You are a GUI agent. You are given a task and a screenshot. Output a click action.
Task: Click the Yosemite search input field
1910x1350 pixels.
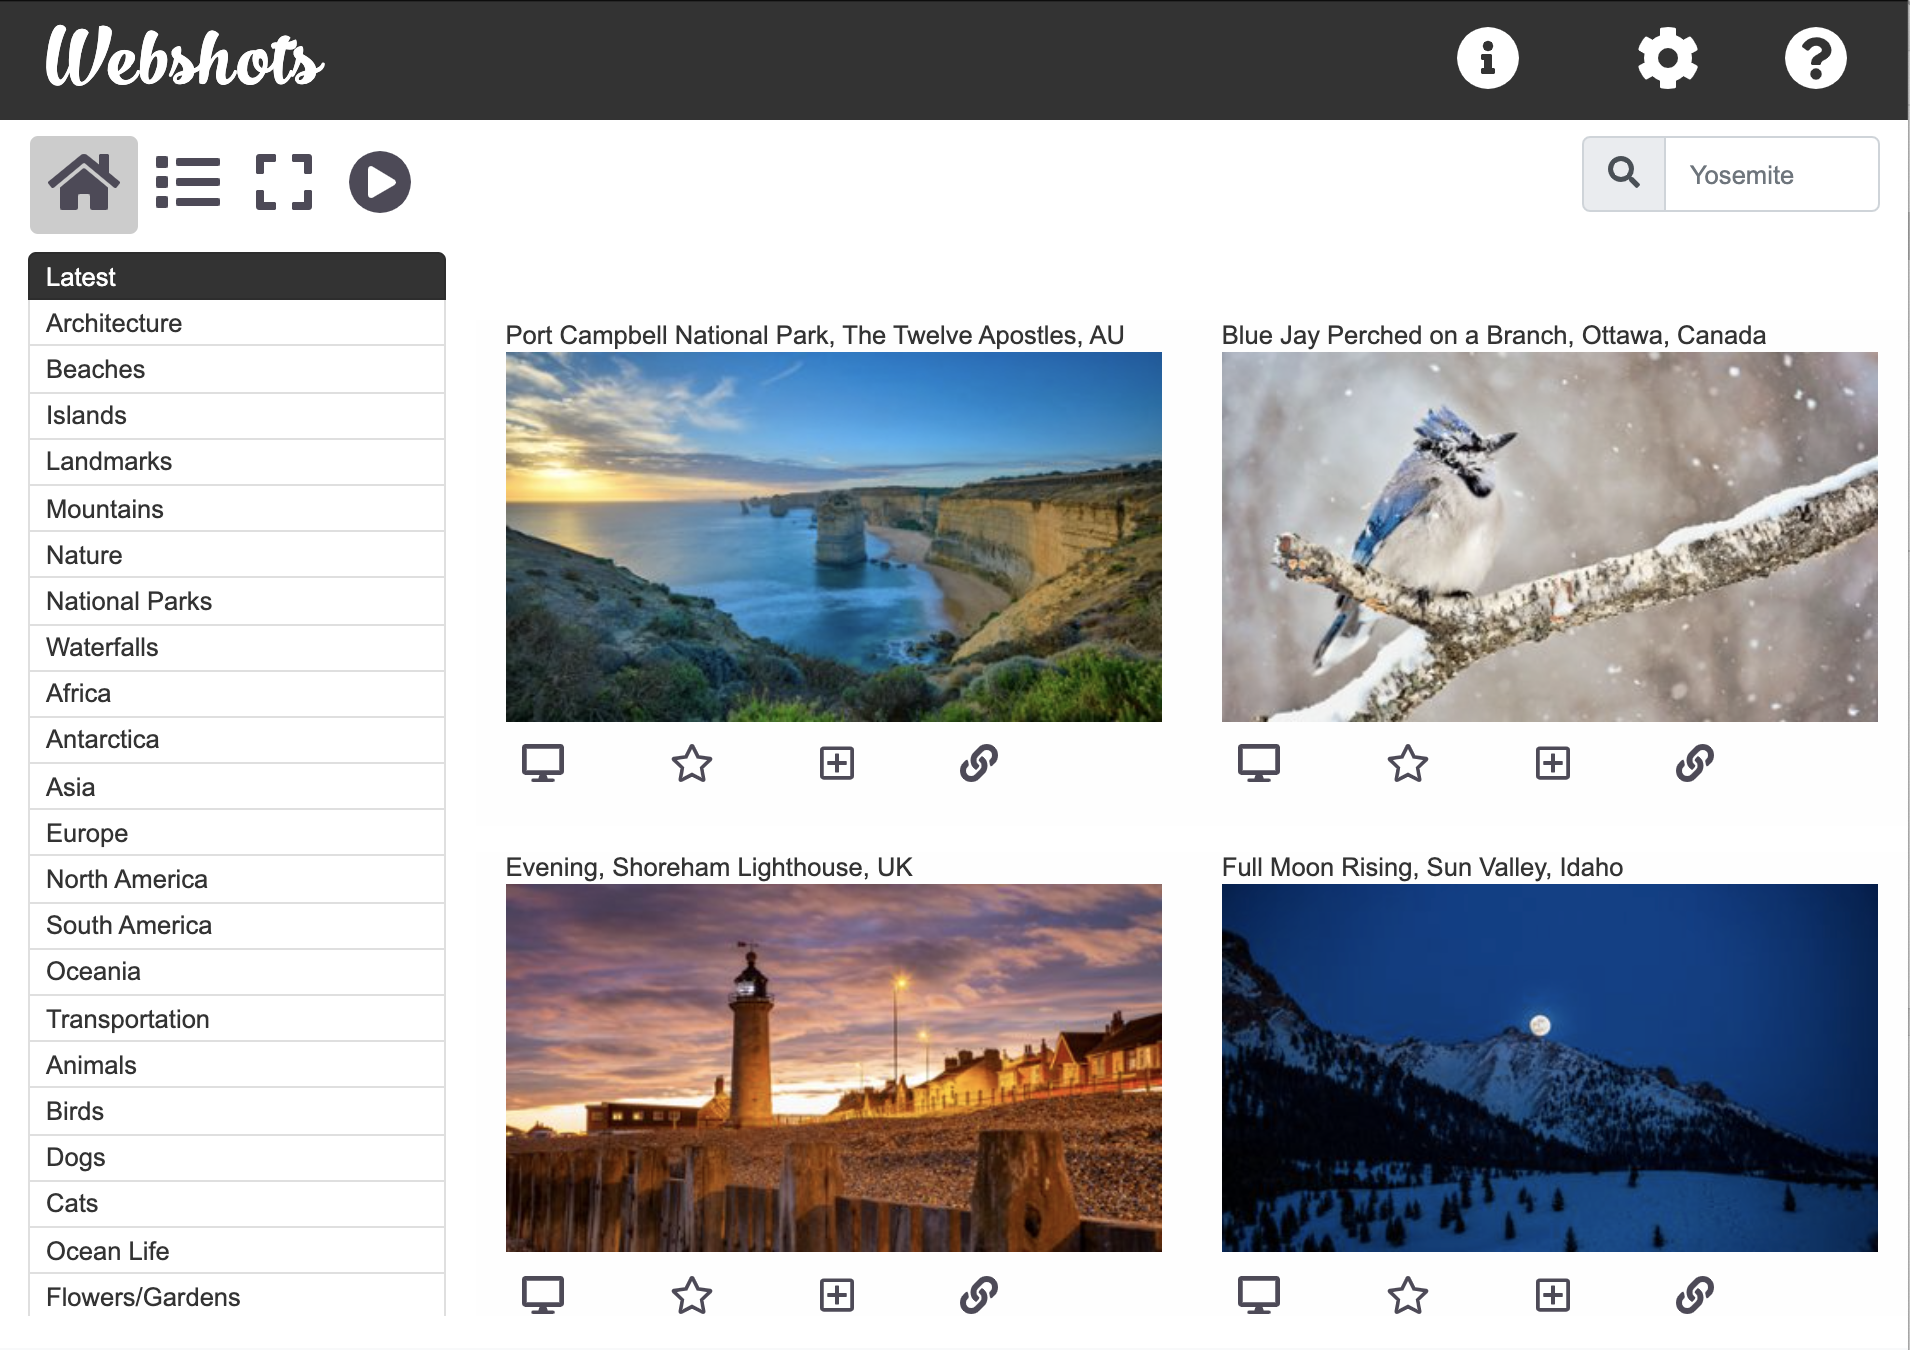pyautogui.click(x=1771, y=174)
